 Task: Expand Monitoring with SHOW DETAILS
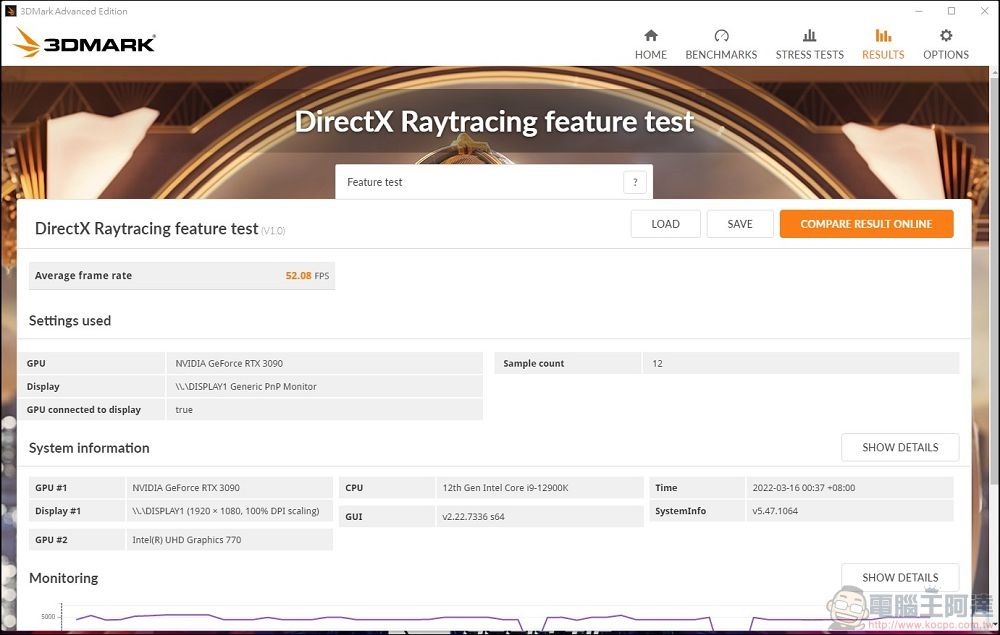pos(900,577)
